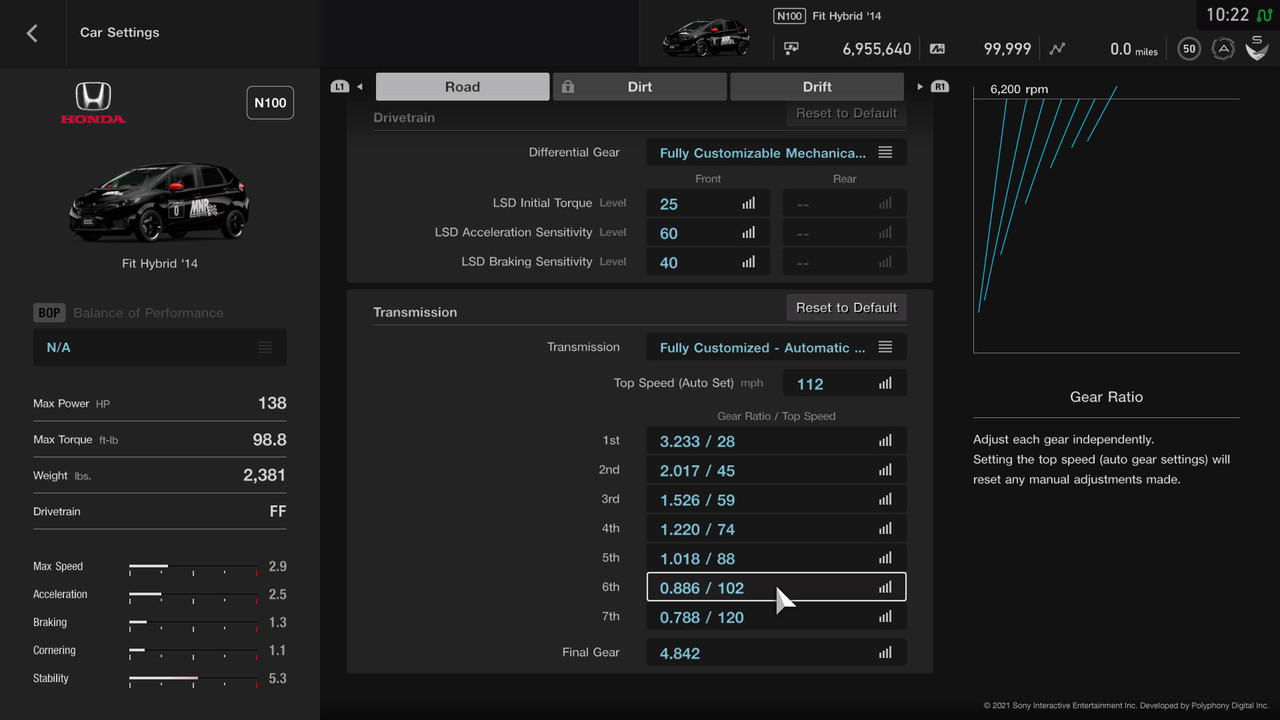Click the level 50 circle badge
Screen dimensions: 1280x720
click(1189, 48)
